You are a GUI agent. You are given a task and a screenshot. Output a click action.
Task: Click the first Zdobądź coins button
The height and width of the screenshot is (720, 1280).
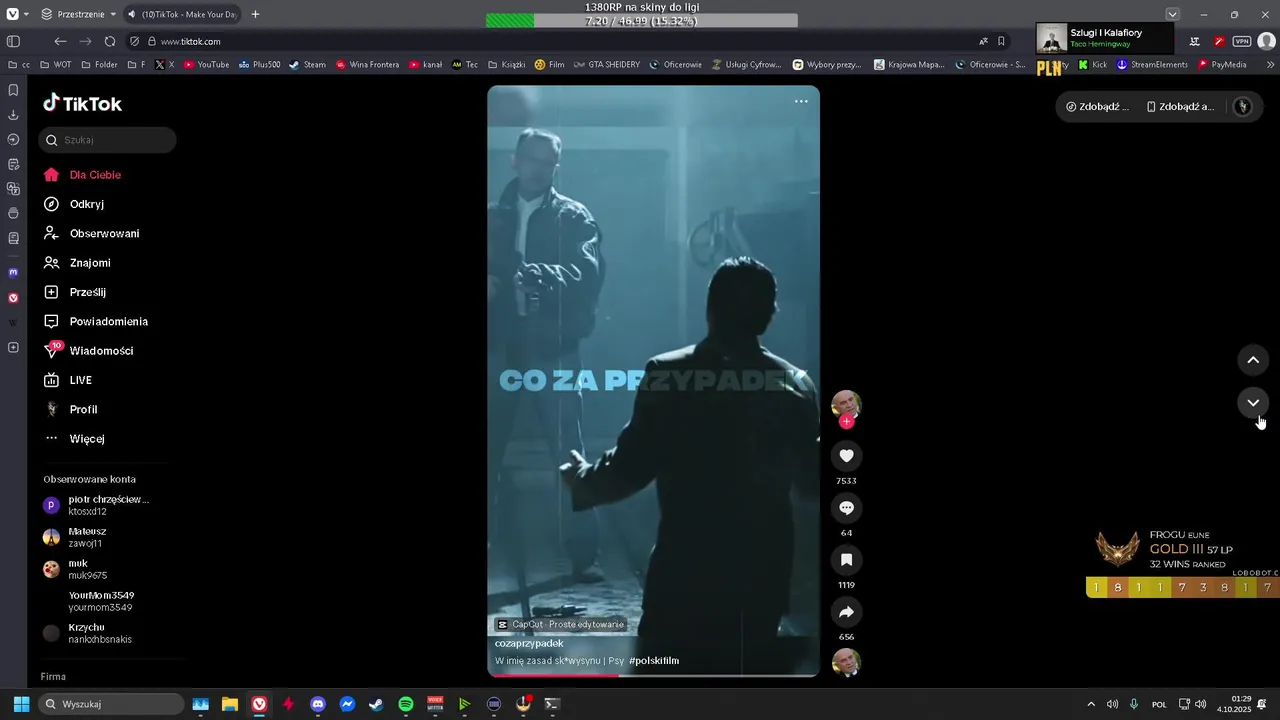coord(1097,107)
